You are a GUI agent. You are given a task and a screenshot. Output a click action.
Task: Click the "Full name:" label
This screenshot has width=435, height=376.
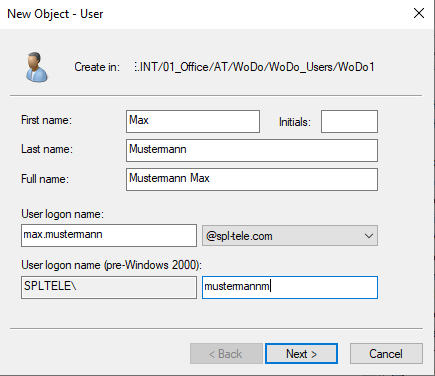45,179
